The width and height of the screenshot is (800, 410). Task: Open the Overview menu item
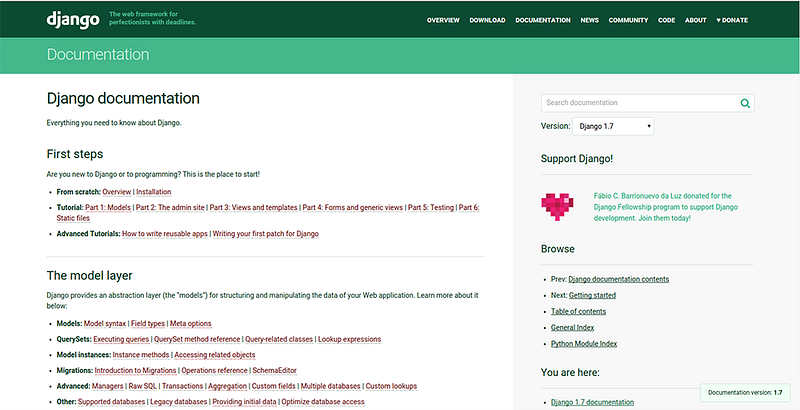443,20
